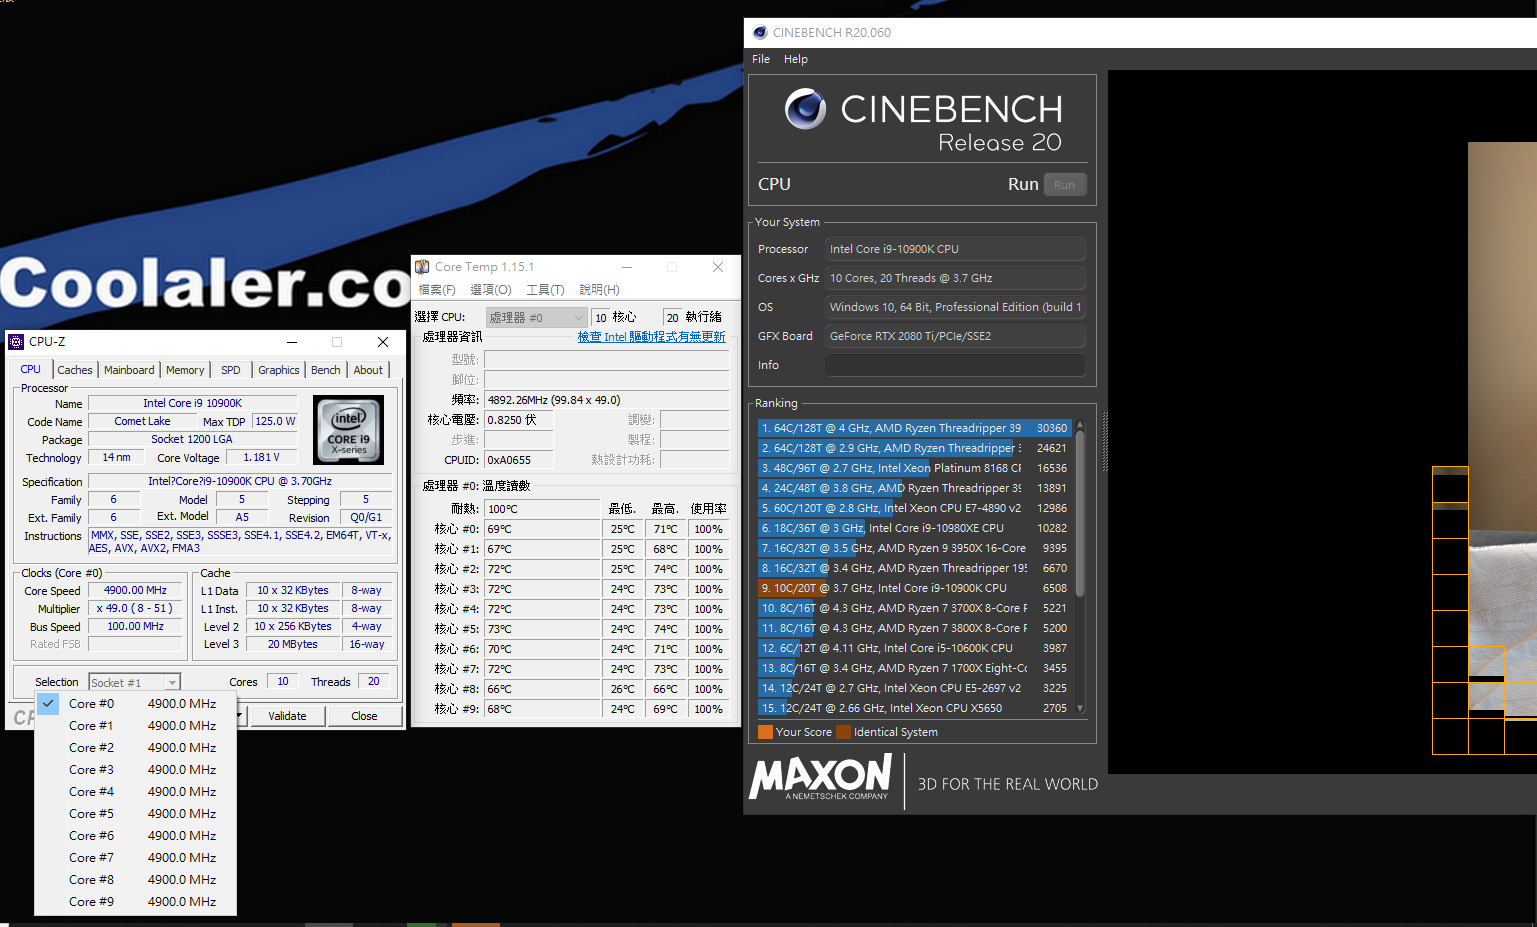Open the 選項(O) menu in Core Temp
This screenshot has height=927, width=1537.
pos(491,289)
